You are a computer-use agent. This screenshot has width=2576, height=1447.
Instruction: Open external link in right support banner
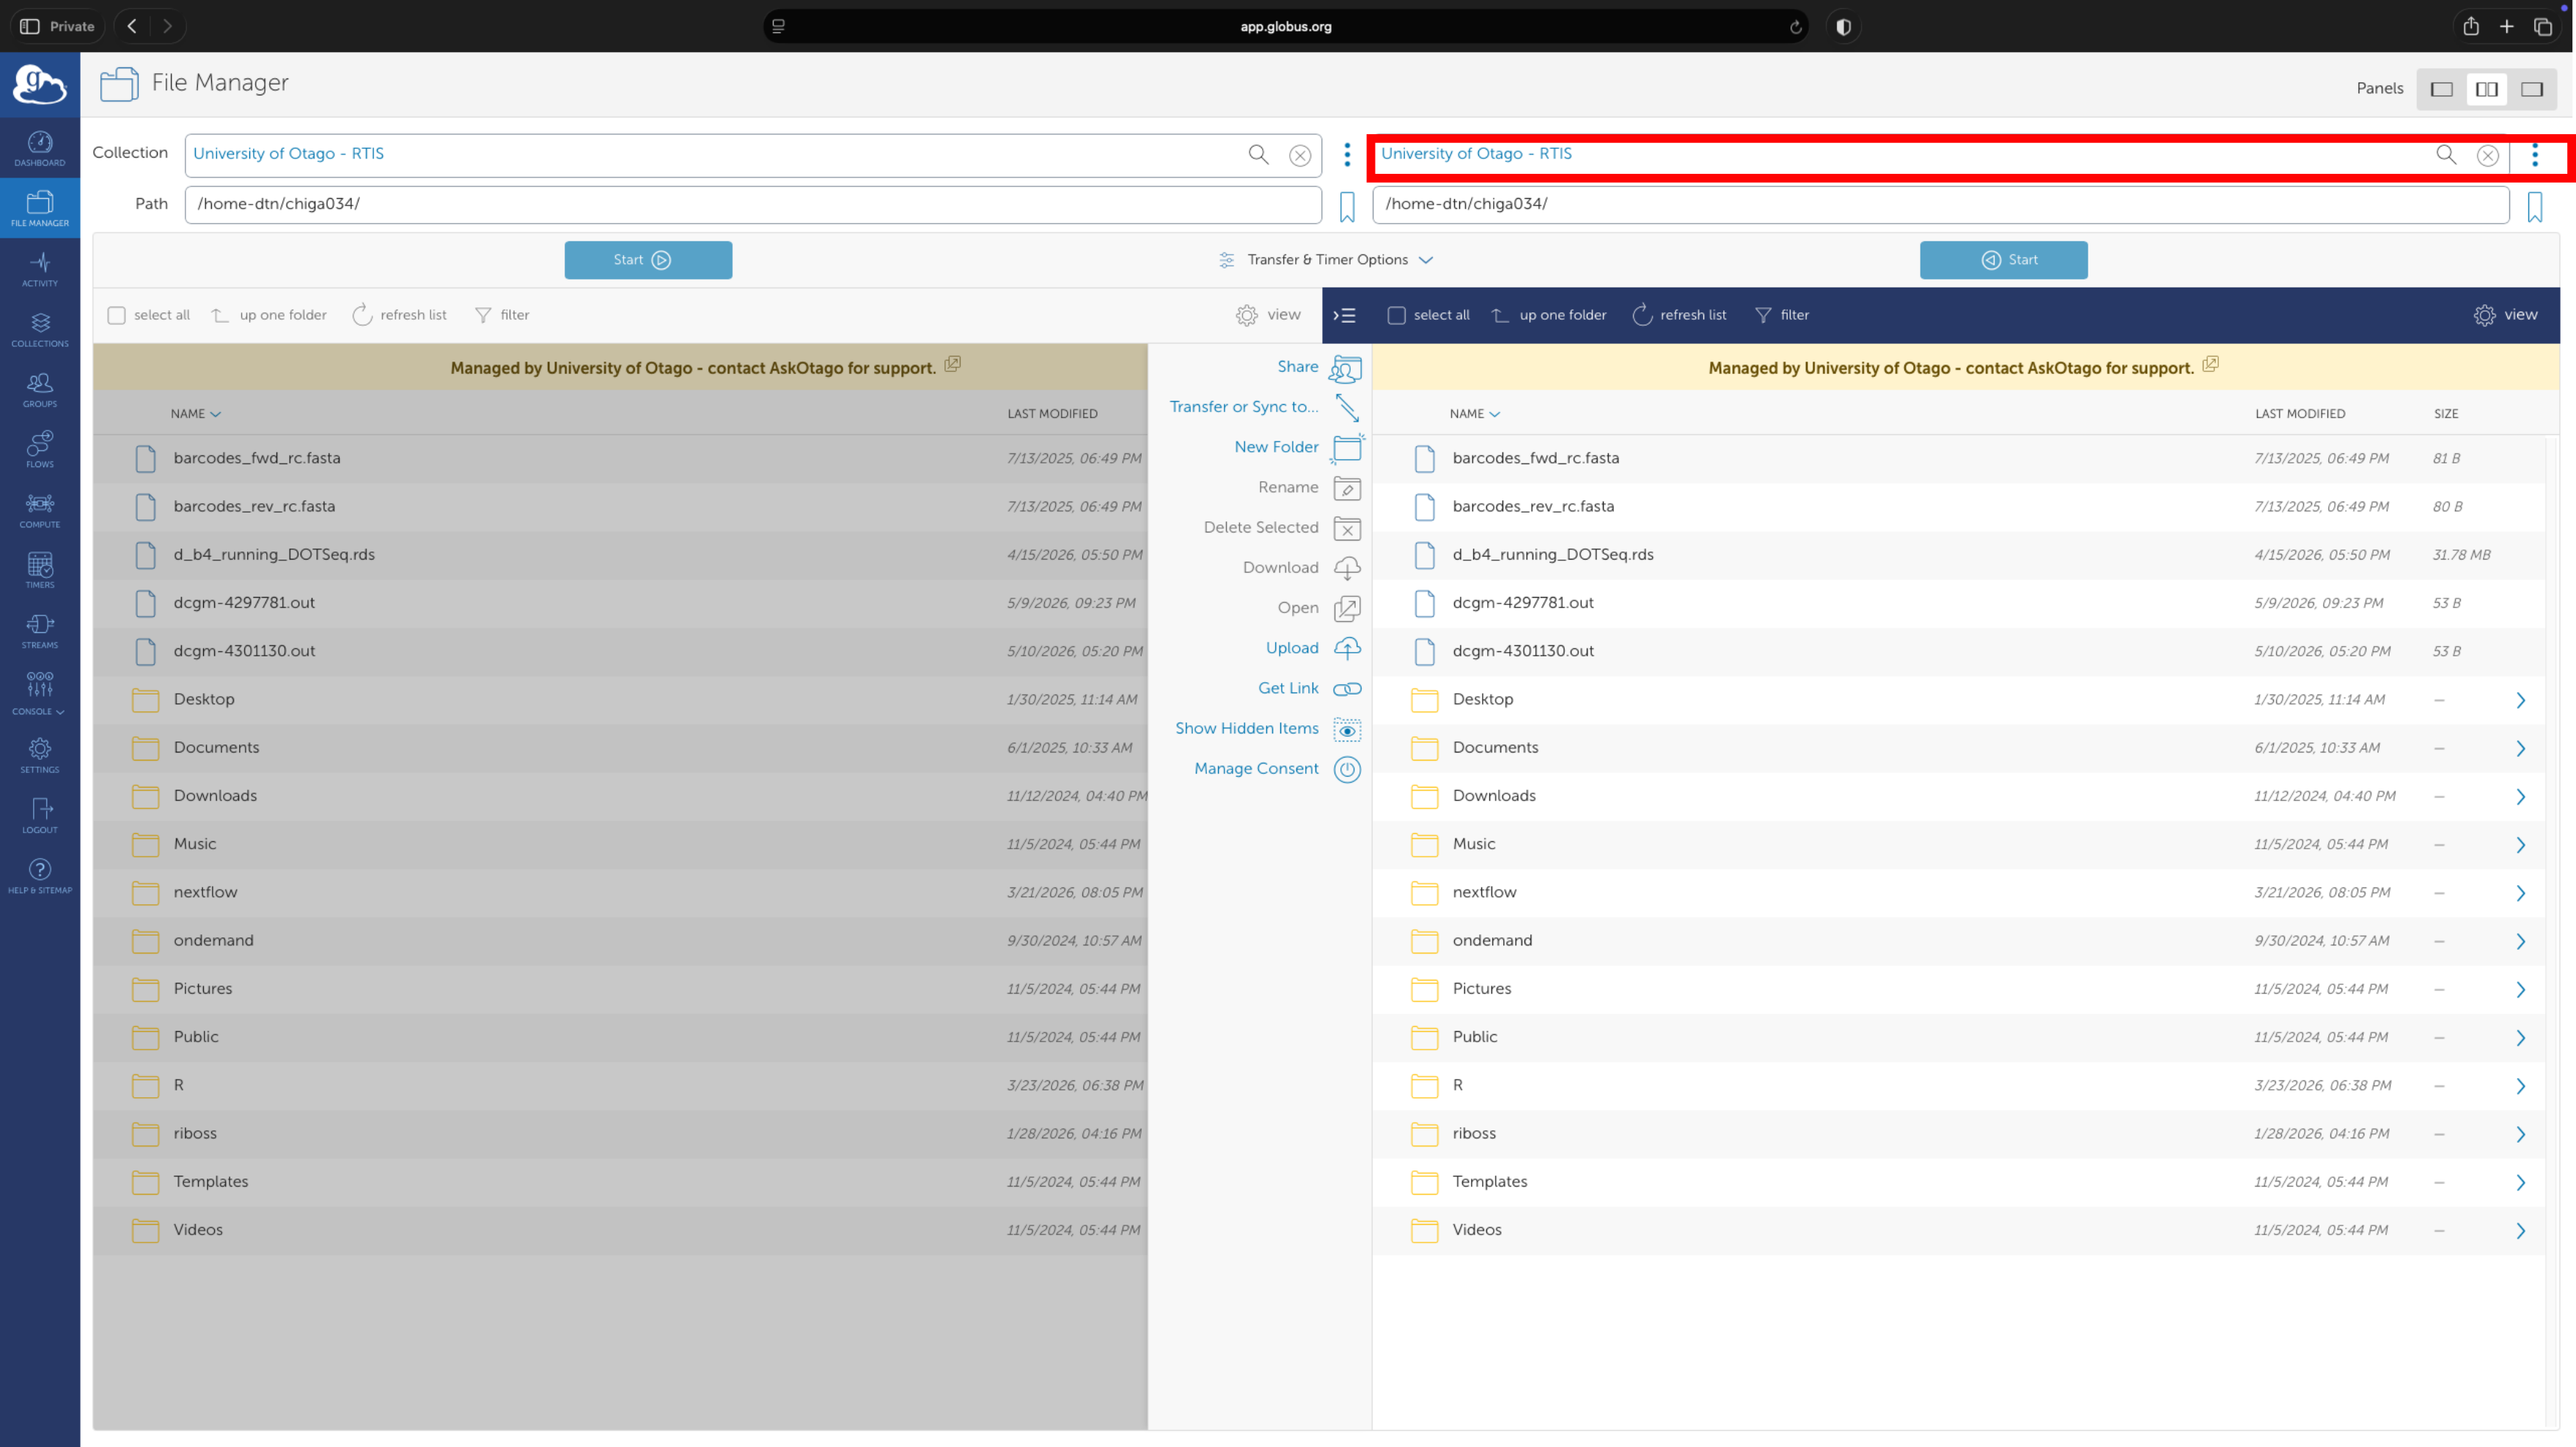[2210, 364]
